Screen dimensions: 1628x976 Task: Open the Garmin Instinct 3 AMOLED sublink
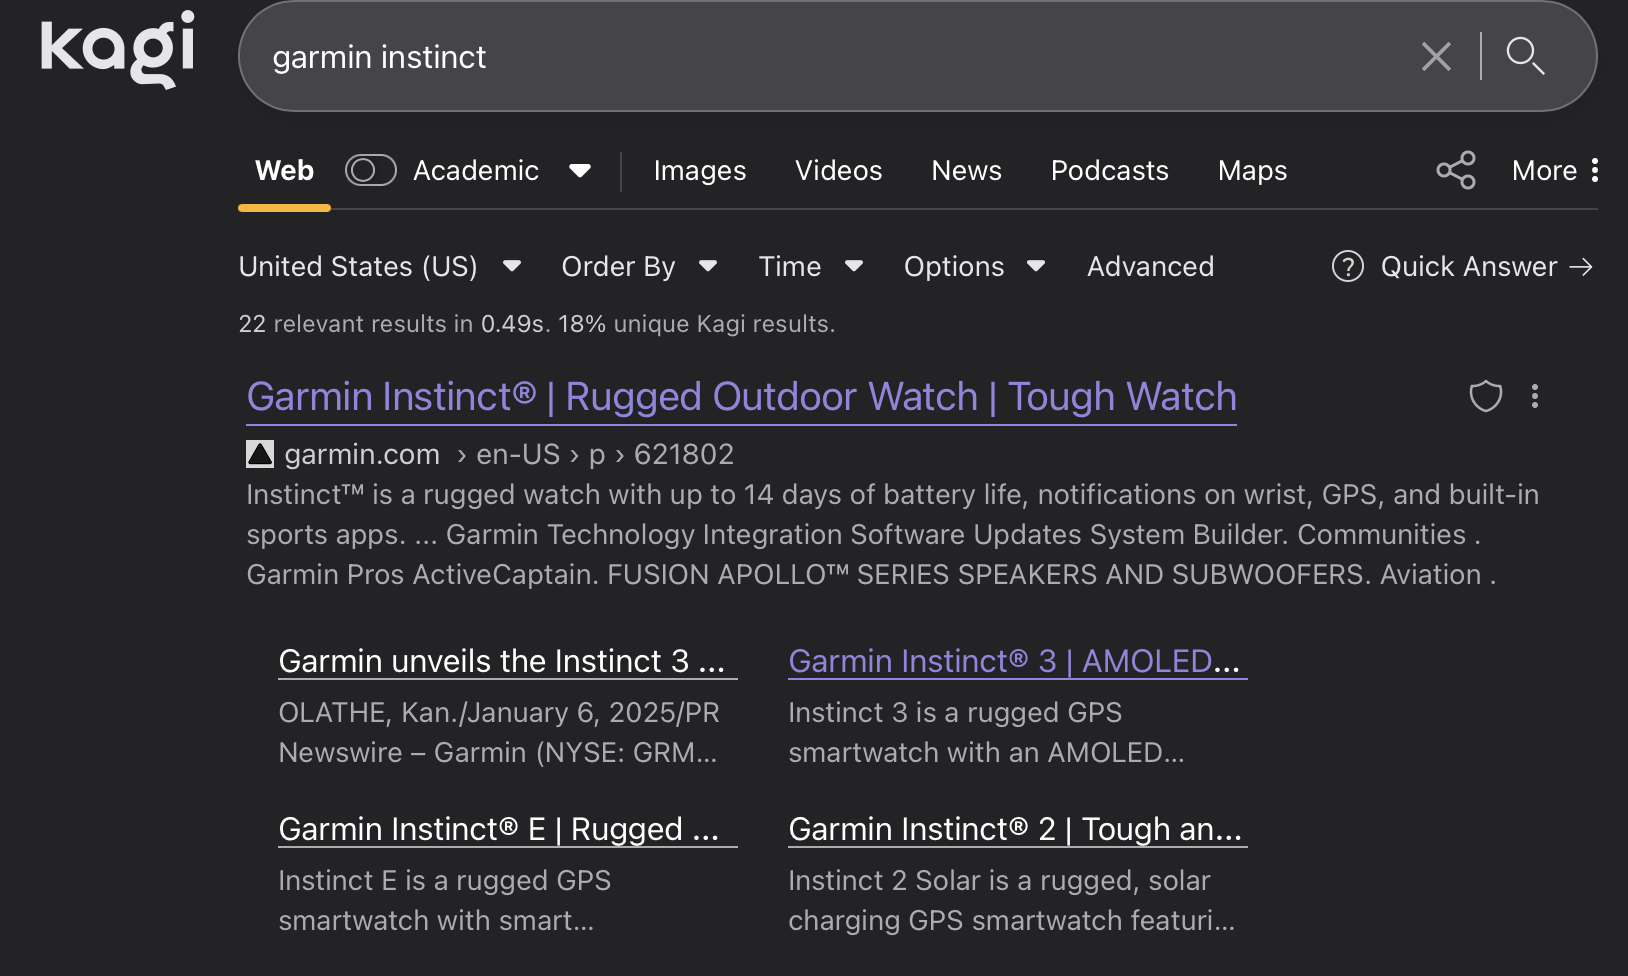[x=1014, y=661]
